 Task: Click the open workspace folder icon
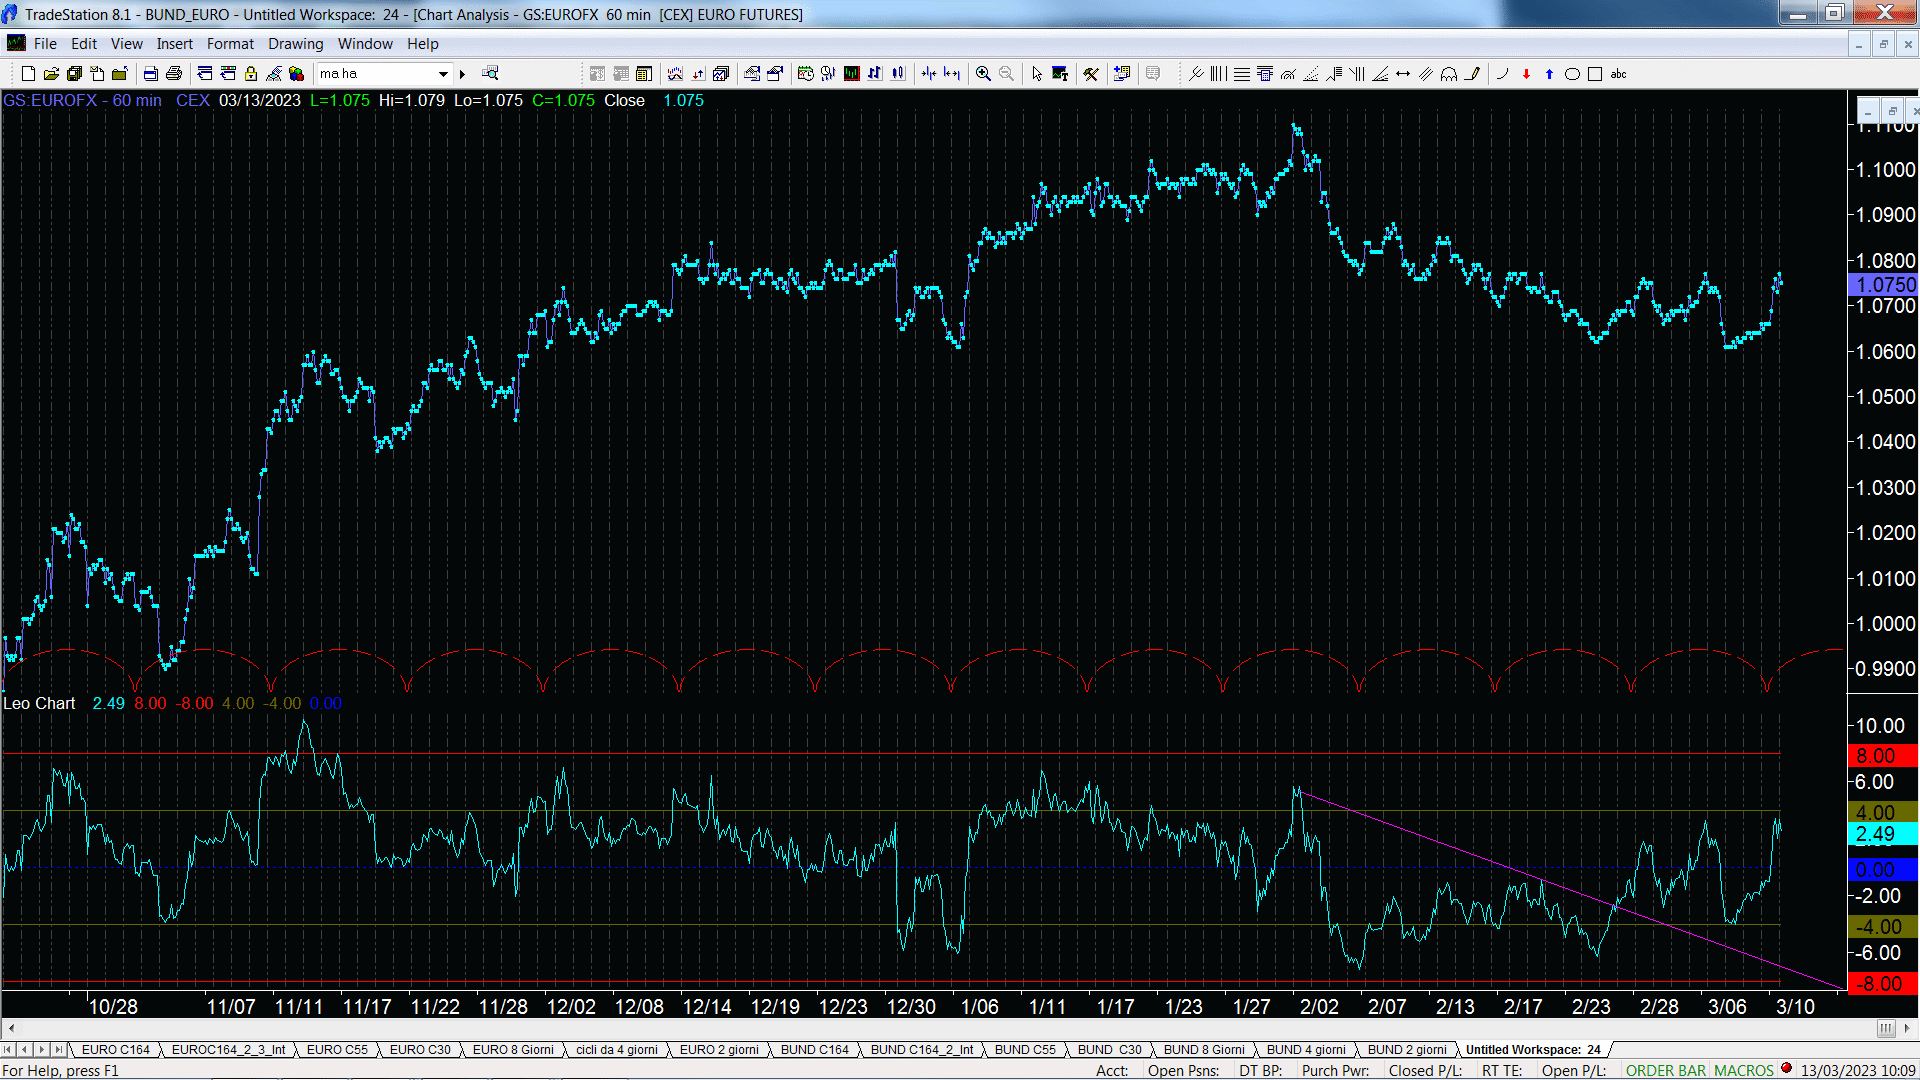[x=51, y=74]
